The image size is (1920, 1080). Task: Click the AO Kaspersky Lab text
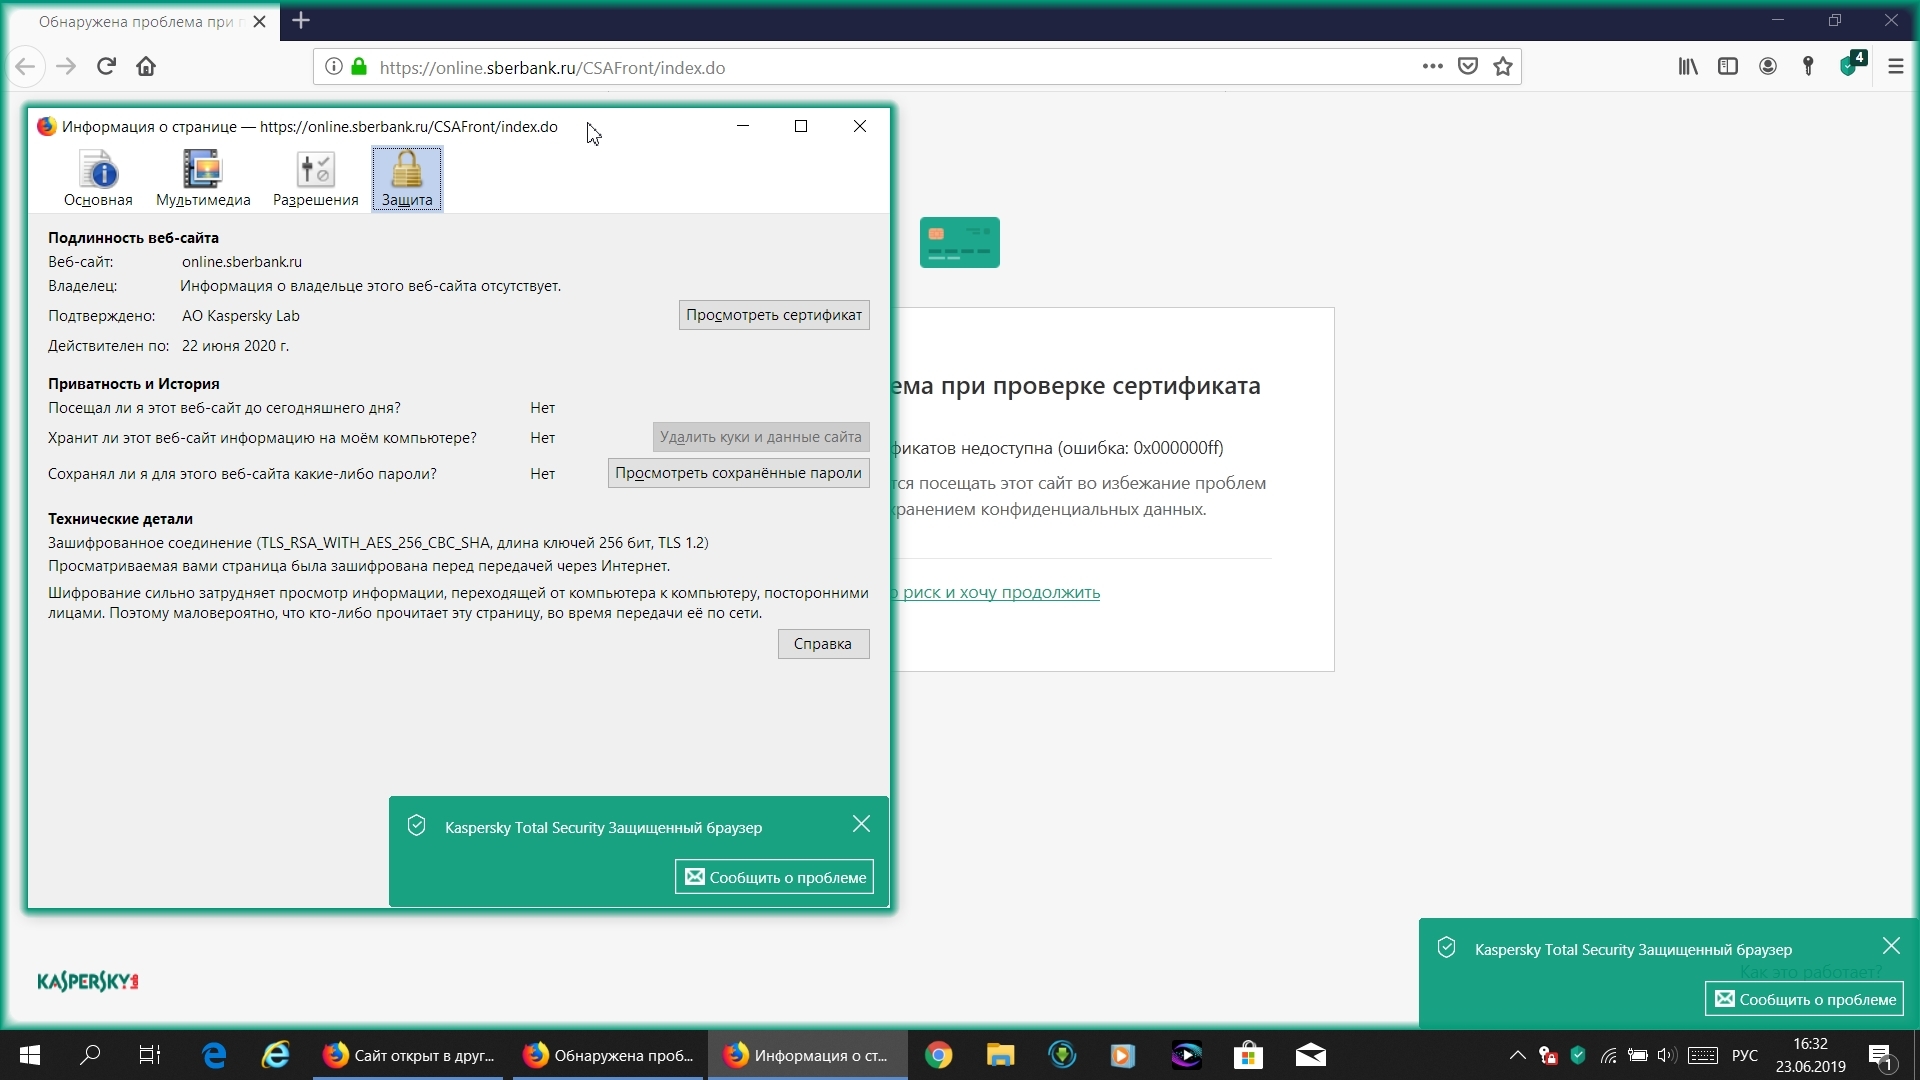(x=241, y=316)
